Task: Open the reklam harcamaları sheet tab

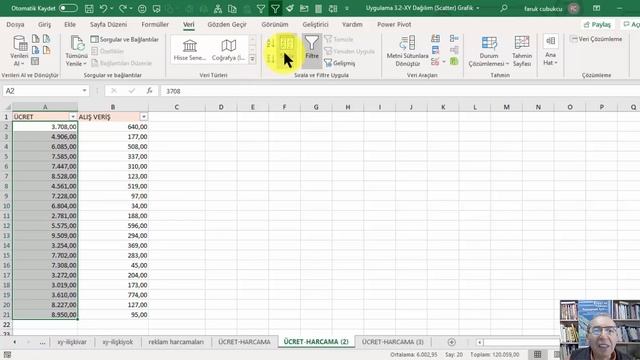Action: pyautogui.click(x=176, y=342)
